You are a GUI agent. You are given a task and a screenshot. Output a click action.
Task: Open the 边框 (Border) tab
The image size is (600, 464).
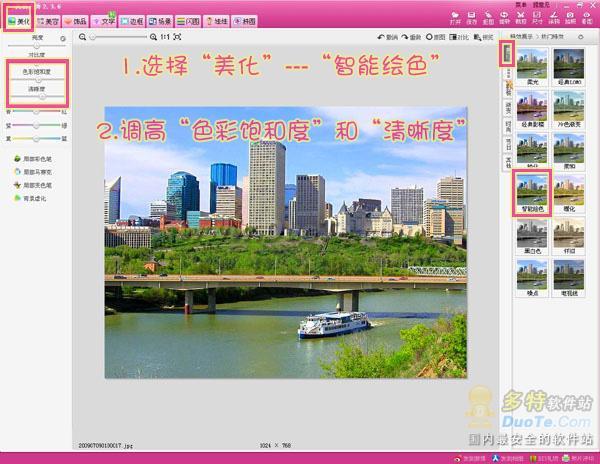pyautogui.click(x=132, y=21)
